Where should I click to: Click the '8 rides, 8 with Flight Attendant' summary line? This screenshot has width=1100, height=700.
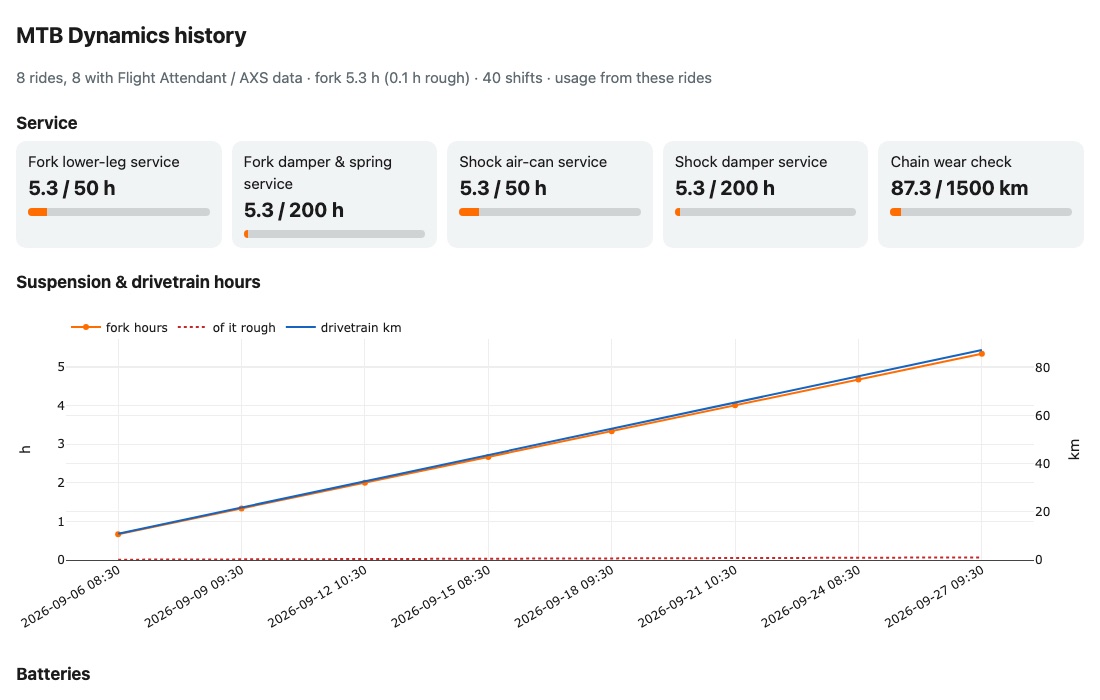pyautogui.click(x=364, y=78)
